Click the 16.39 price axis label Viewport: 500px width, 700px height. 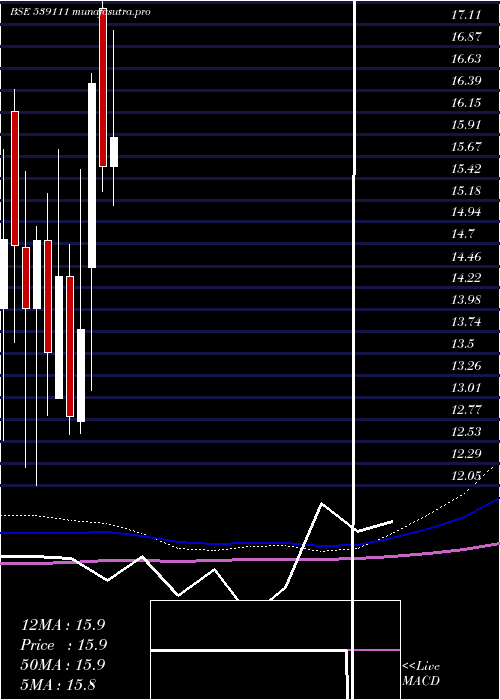coord(466,81)
